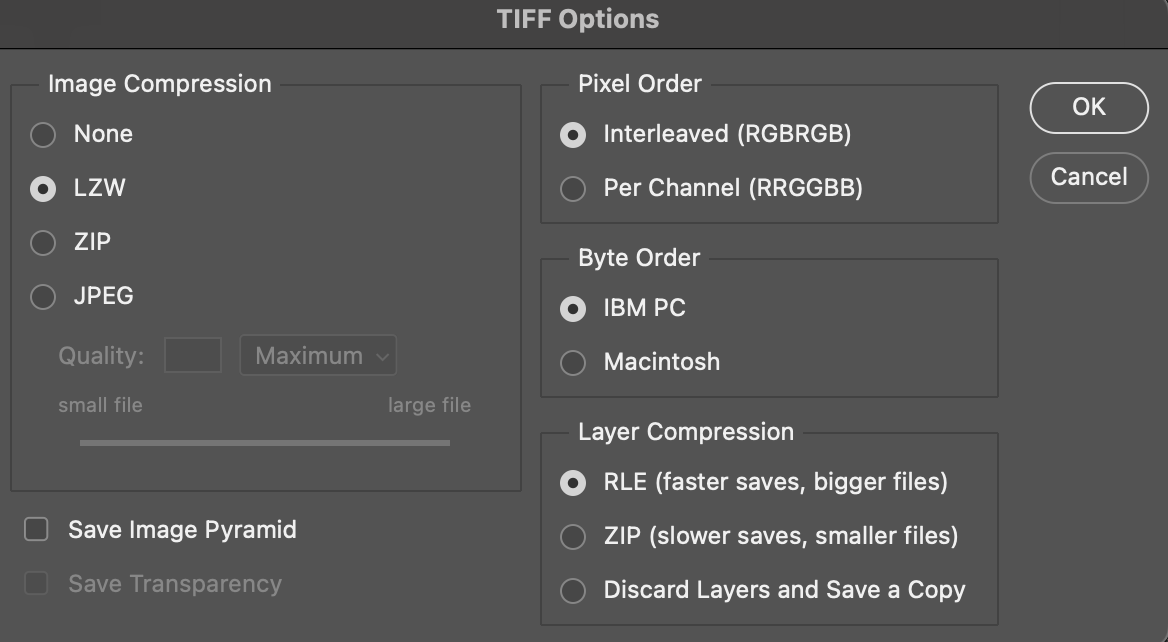Select RLE layer compression
The height and width of the screenshot is (642, 1168).
coord(572,483)
